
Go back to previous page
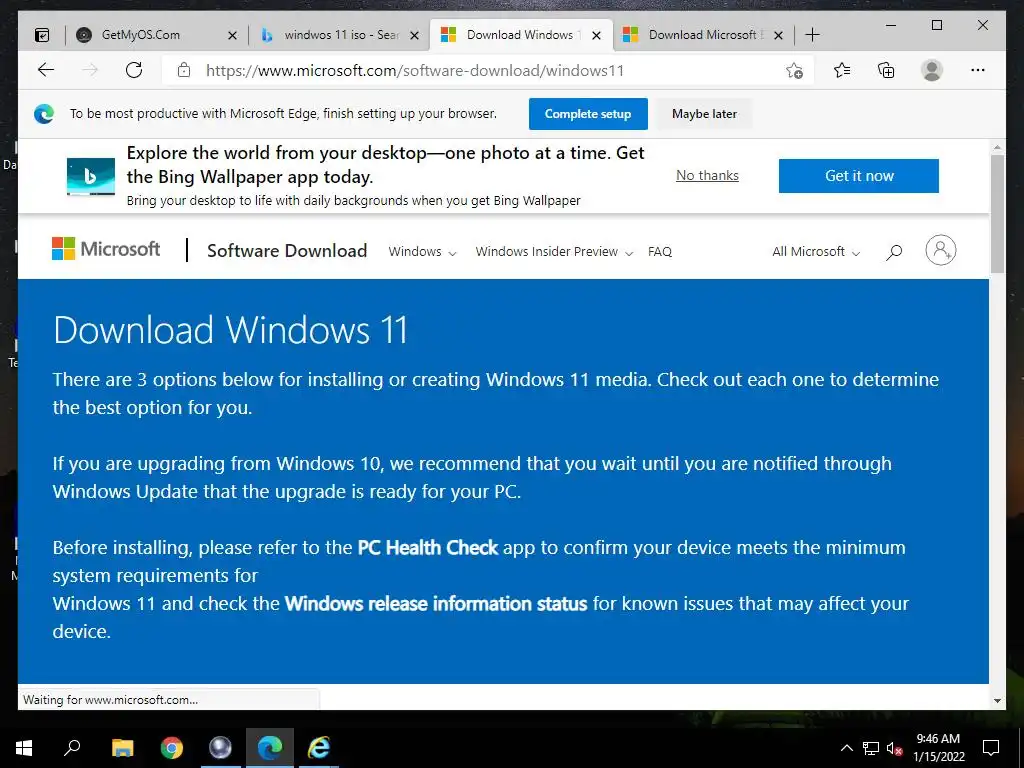pyautogui.click(x=46, y=70)
